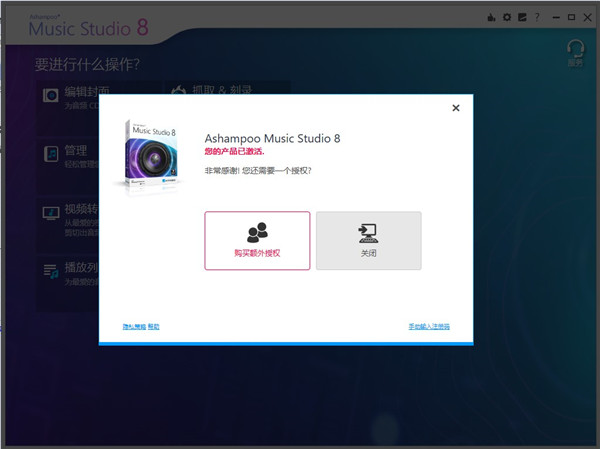The image size is (600, 449).
Task: Close the Music Studio 8 main window
Action: [587, 17]
